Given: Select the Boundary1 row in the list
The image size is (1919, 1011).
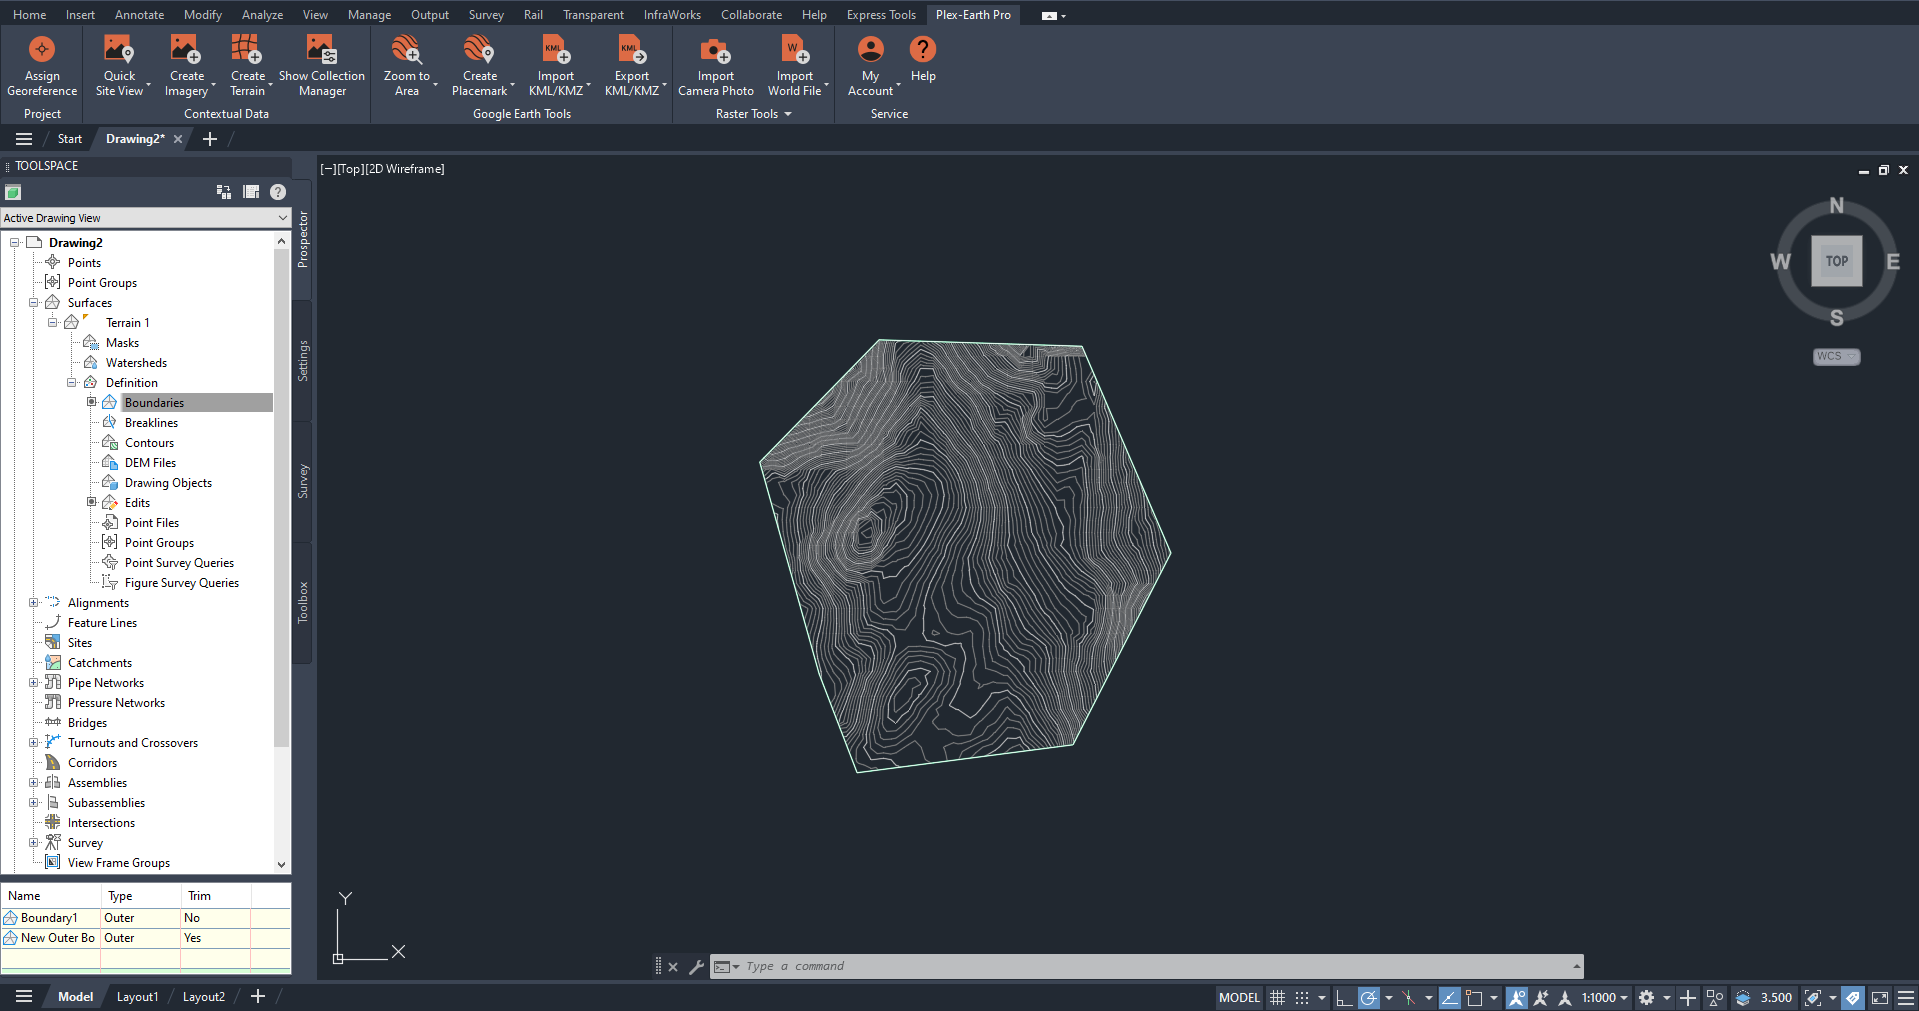Looking at the screenshot, I should [50, 918].
